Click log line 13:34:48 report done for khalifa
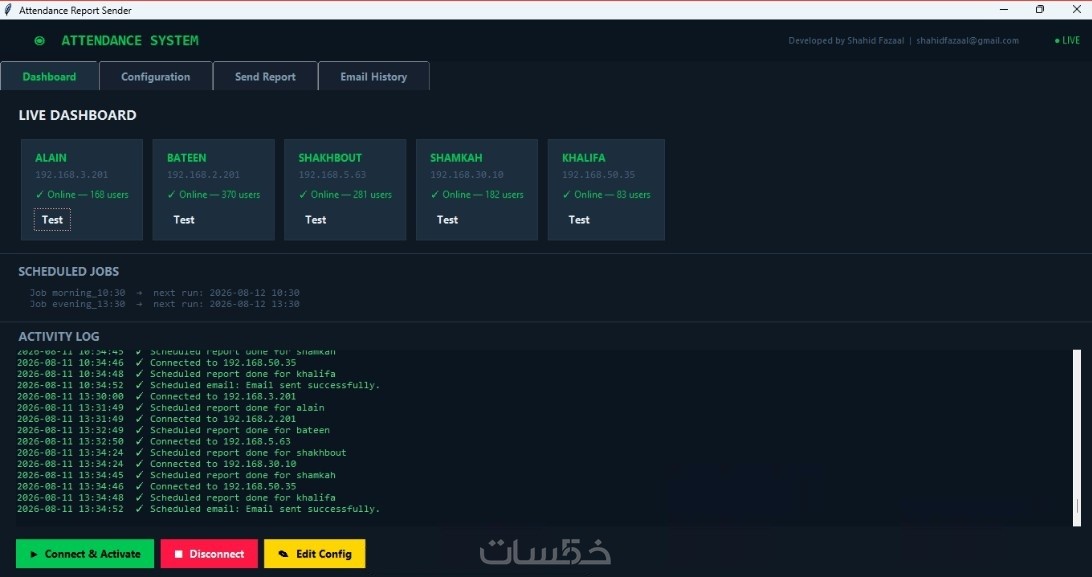1092x577 pixels. coord(176,498)
